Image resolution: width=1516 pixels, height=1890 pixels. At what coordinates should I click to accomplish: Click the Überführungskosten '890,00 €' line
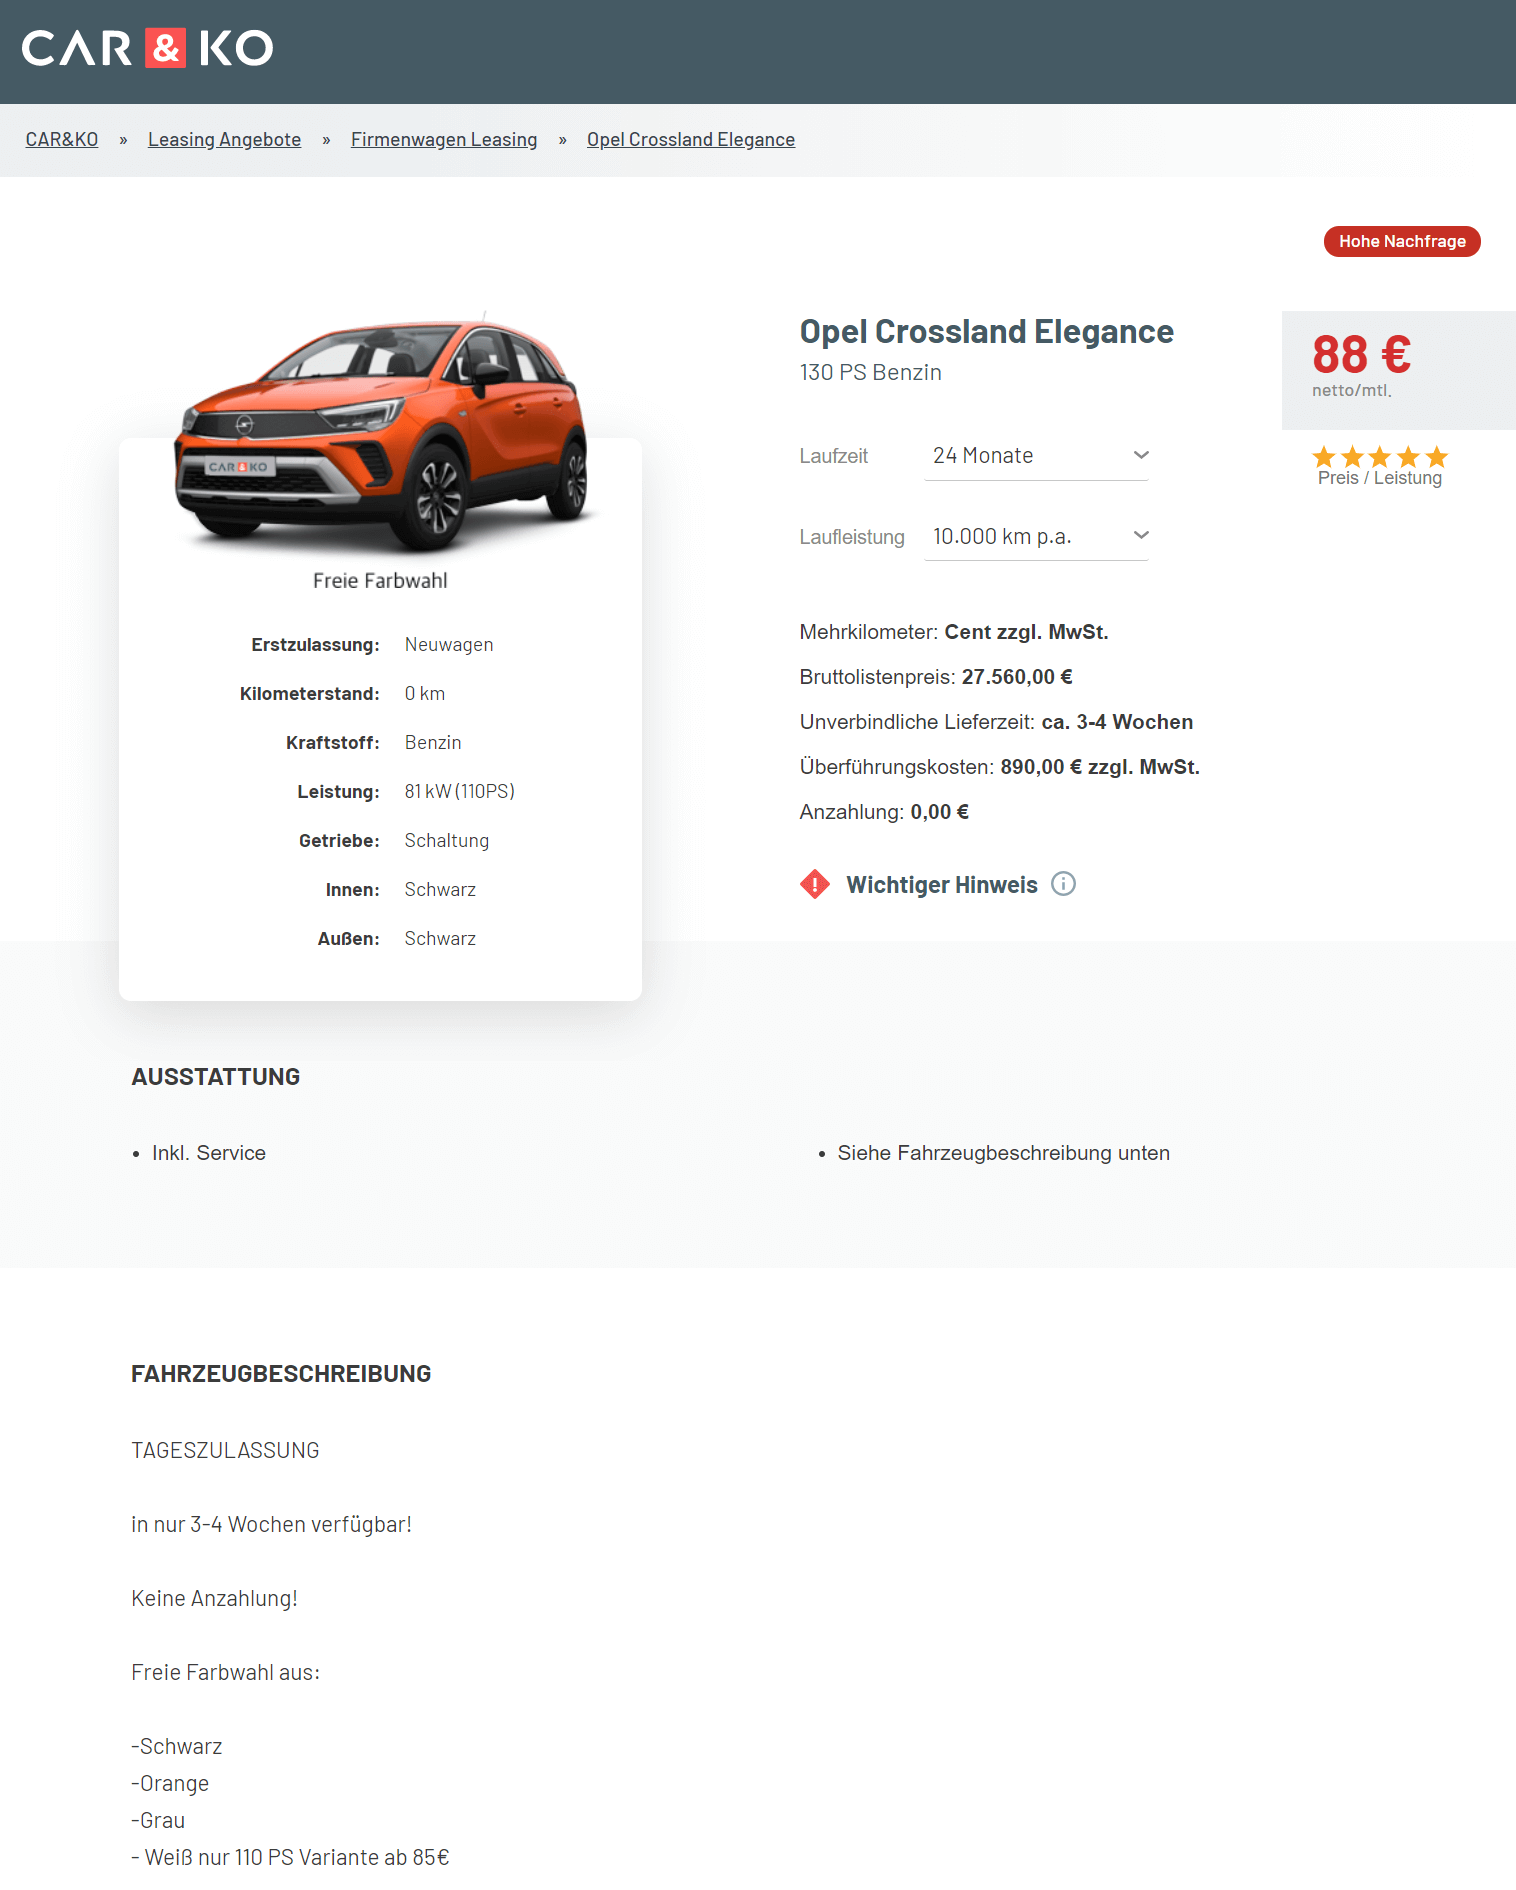[x=1000, y=767]
